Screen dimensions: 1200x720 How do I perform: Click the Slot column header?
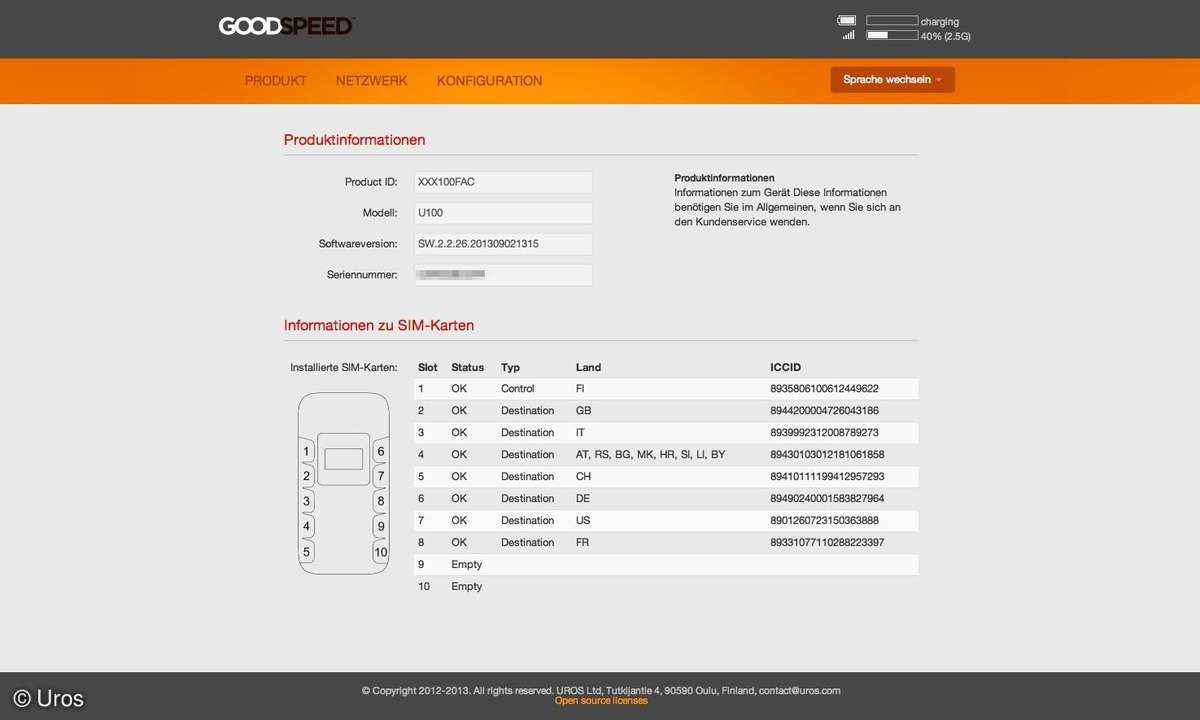(428, 367)
